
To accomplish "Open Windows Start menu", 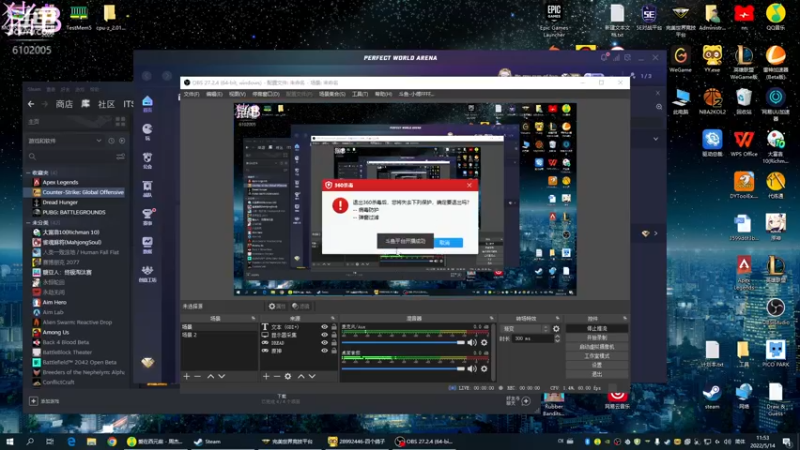I will pos(9,441).
